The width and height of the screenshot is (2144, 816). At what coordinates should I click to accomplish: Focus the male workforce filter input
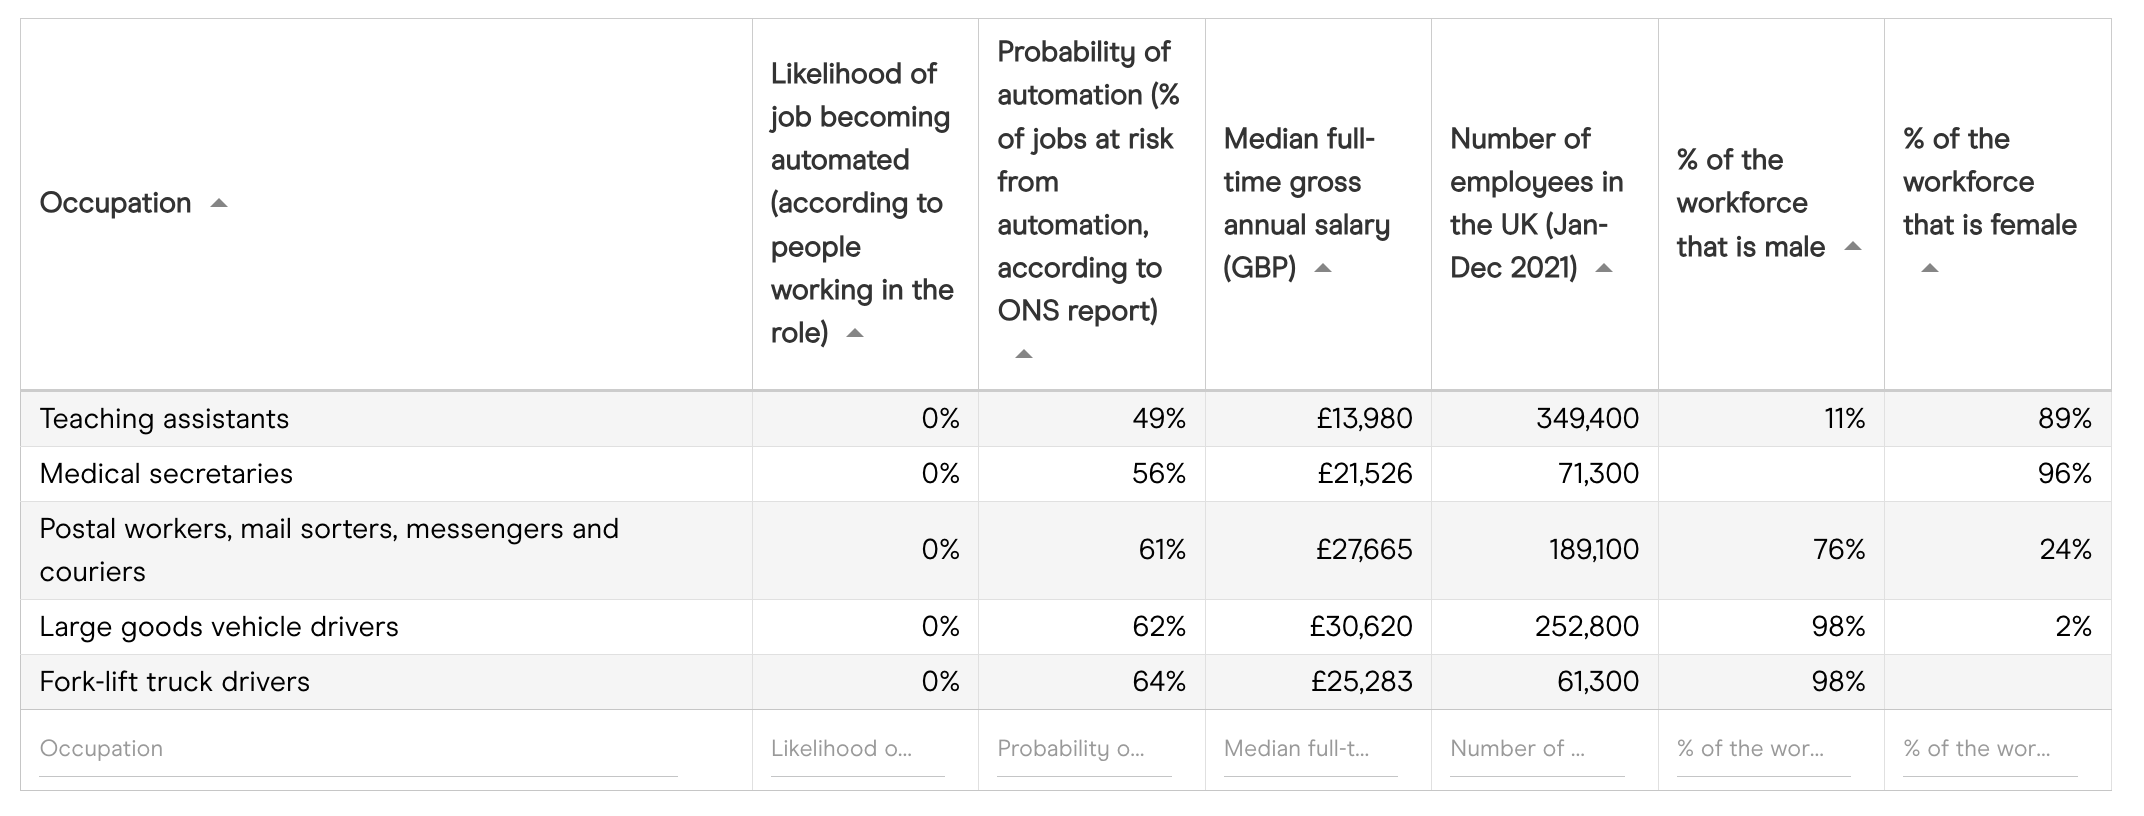tap(1763, 749)
